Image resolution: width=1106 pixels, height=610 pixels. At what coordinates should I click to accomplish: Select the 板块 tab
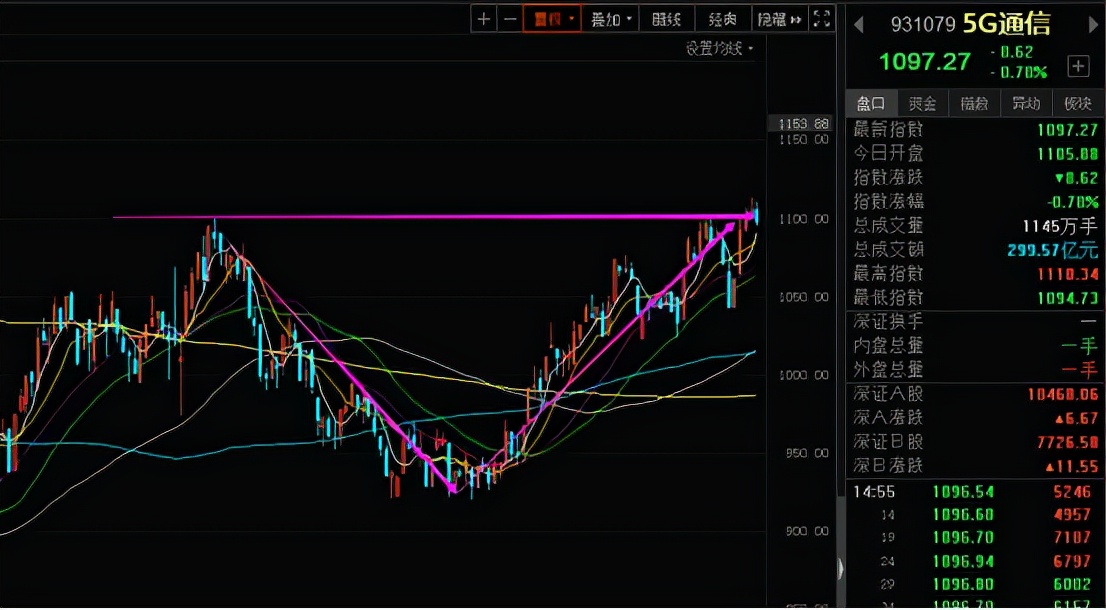pos(1077,103)
